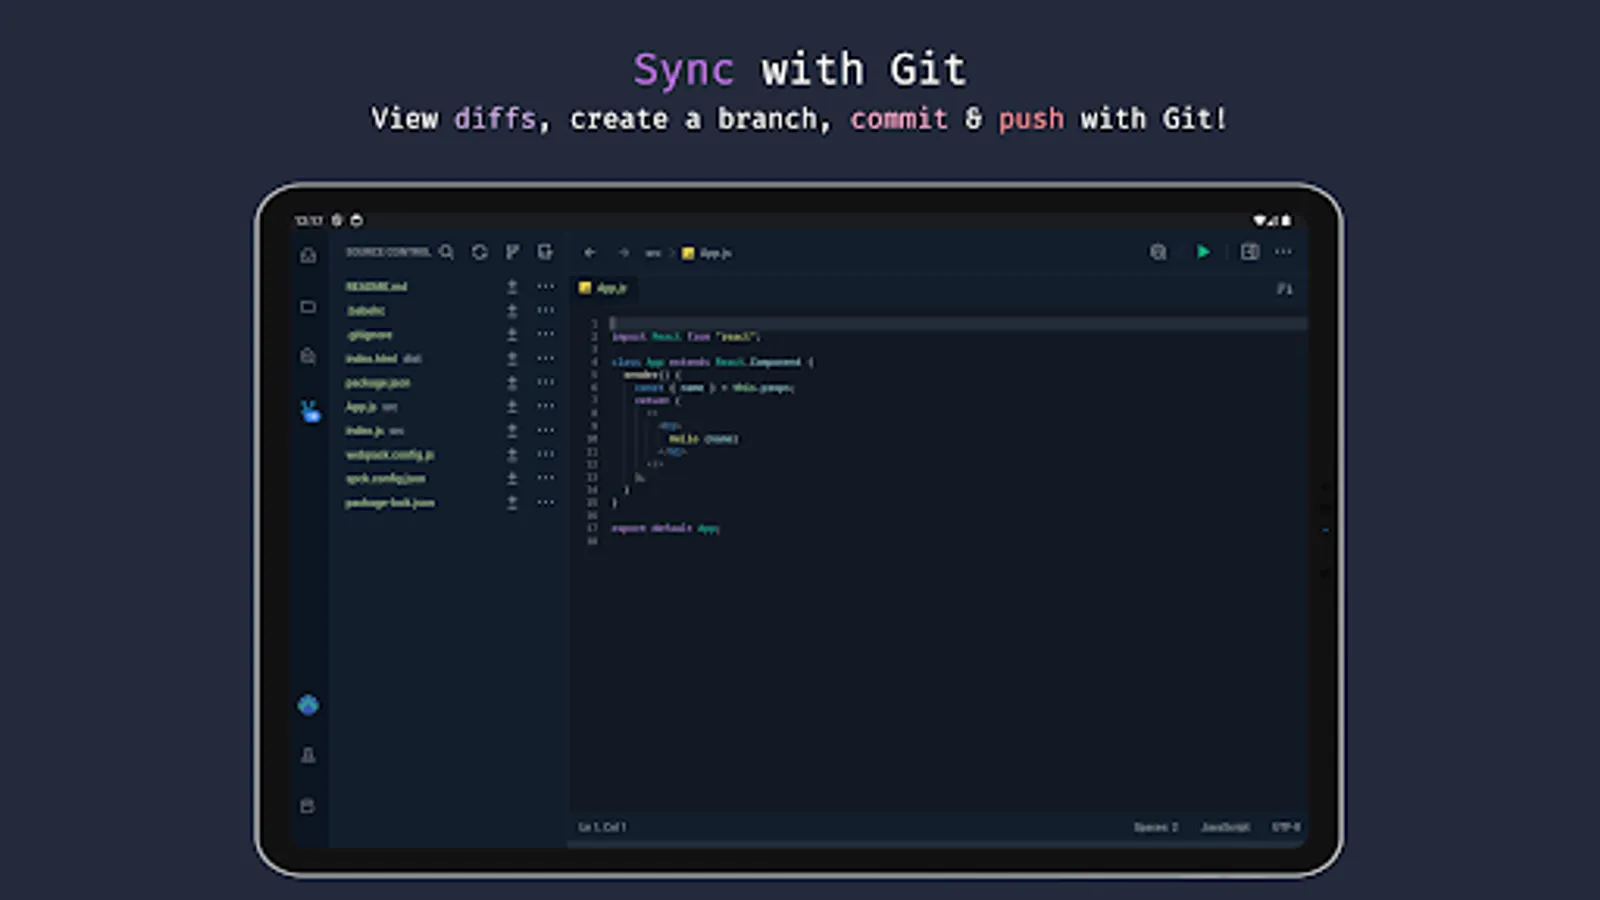Screen dimensions: 1600x900
Task: Click Ln 1, Col 1 in the status bar
Action: (602, 827)
